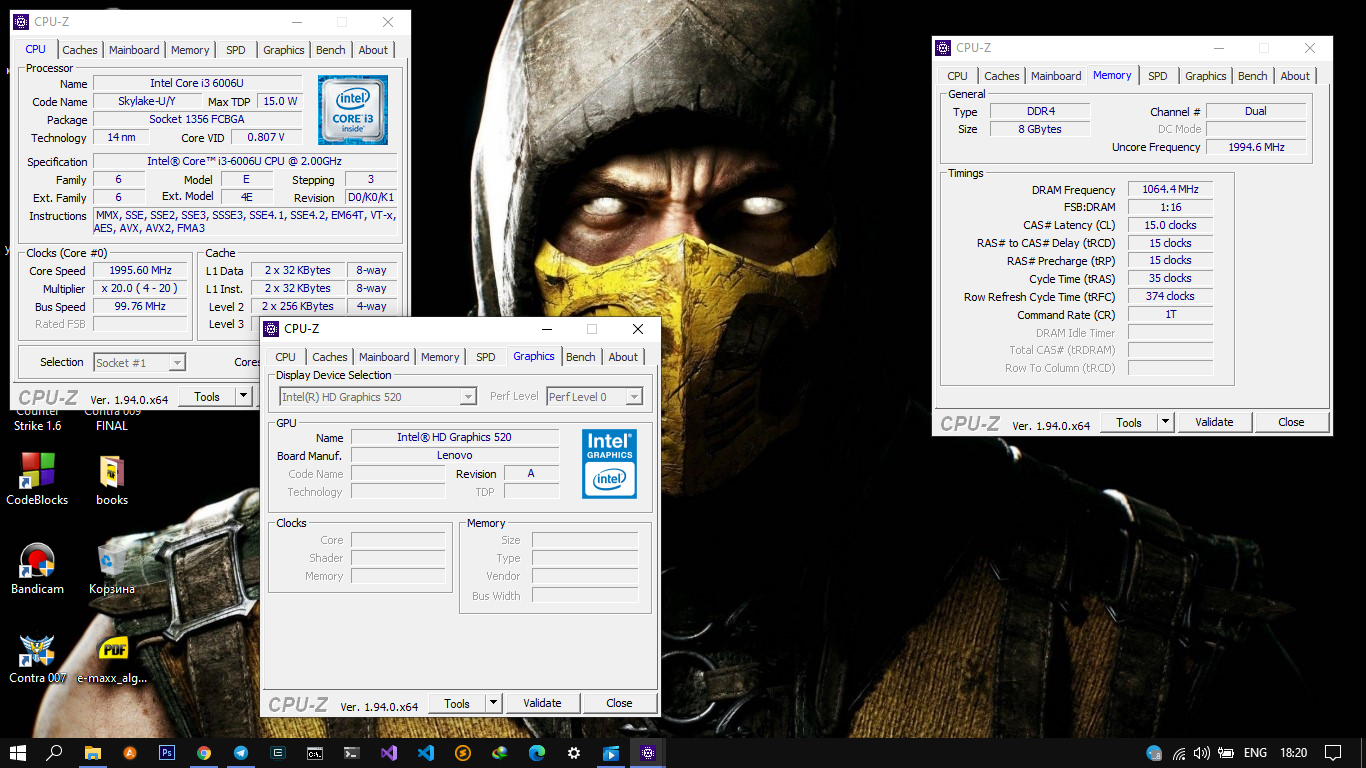Click the Intel Core i3 inside logo

353,110
